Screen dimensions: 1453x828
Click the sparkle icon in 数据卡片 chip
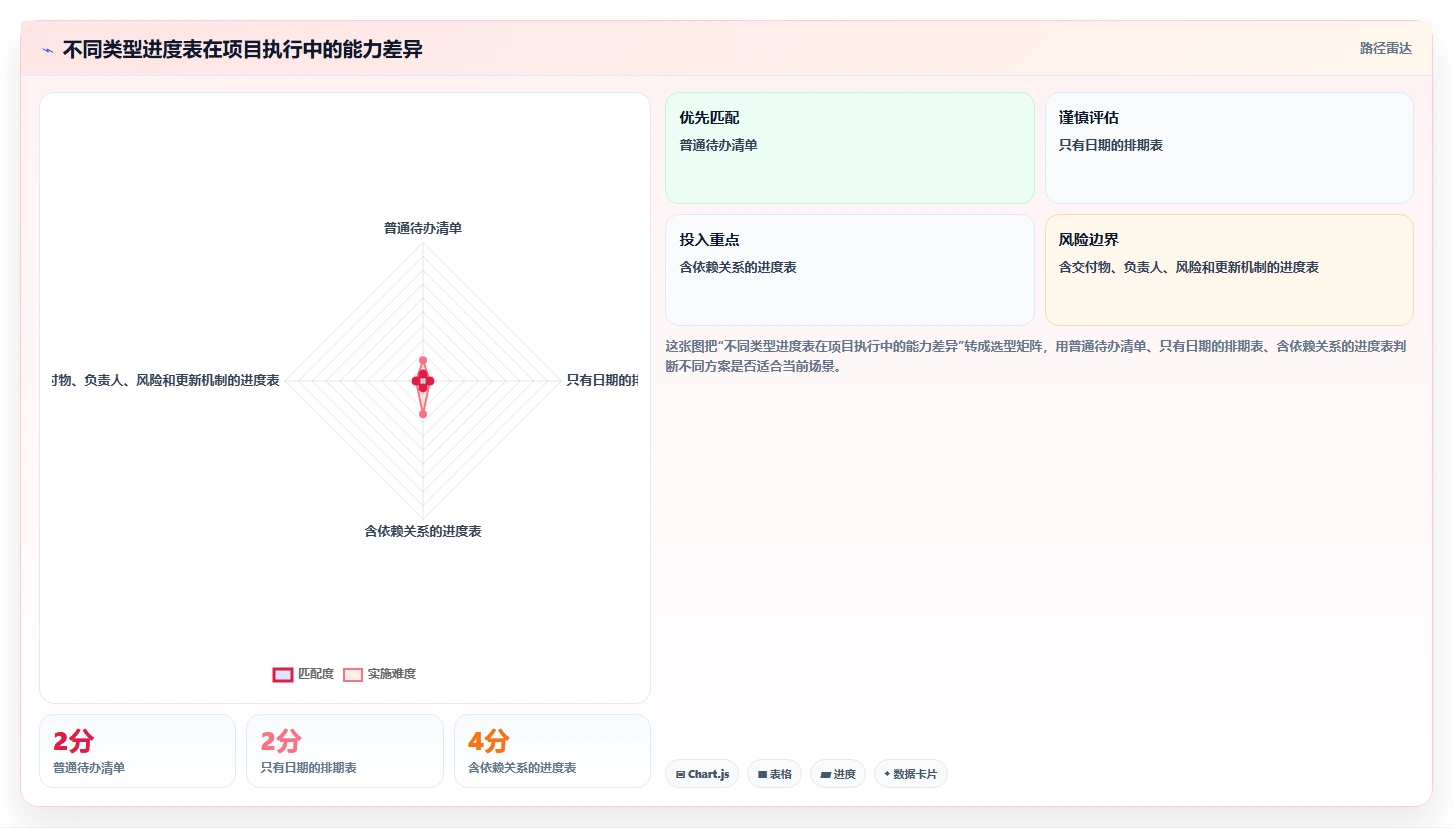pos(887,774)
